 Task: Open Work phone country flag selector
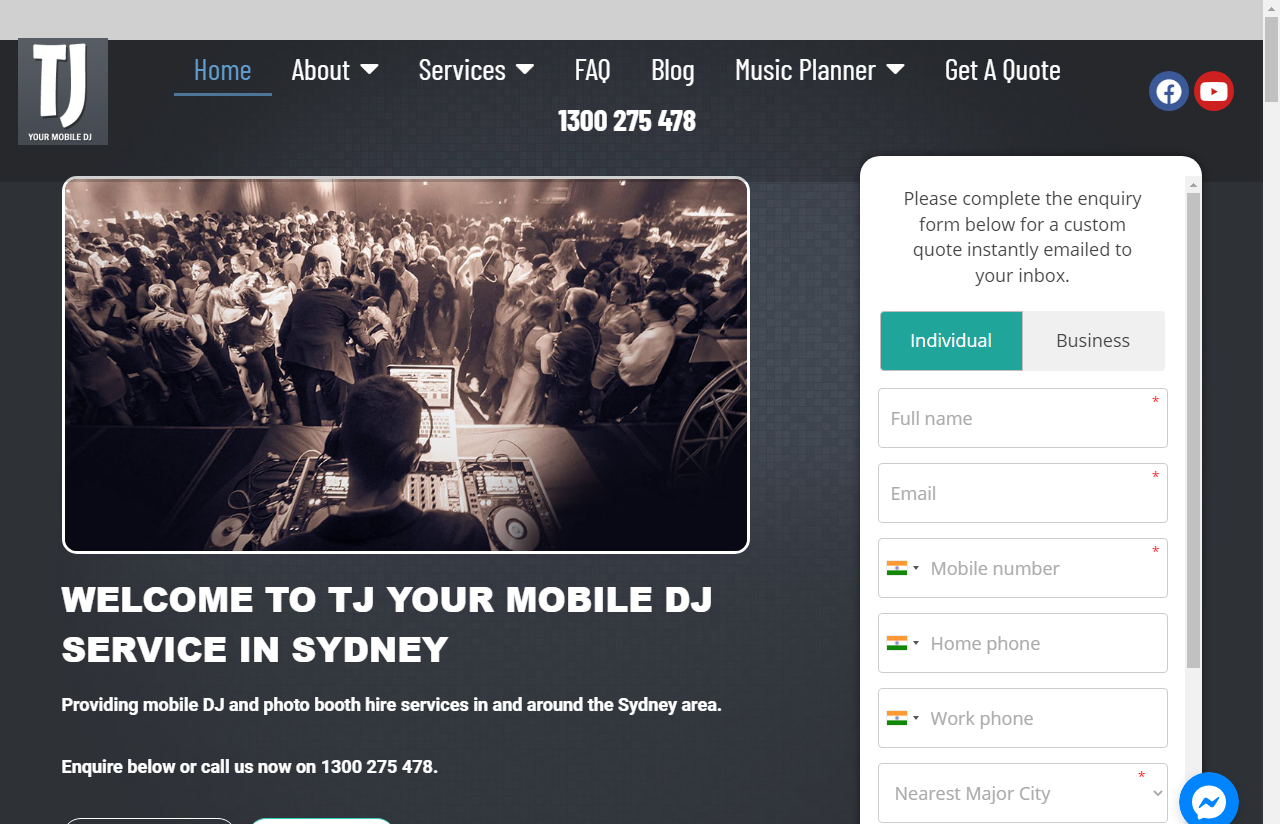(903, 718)
